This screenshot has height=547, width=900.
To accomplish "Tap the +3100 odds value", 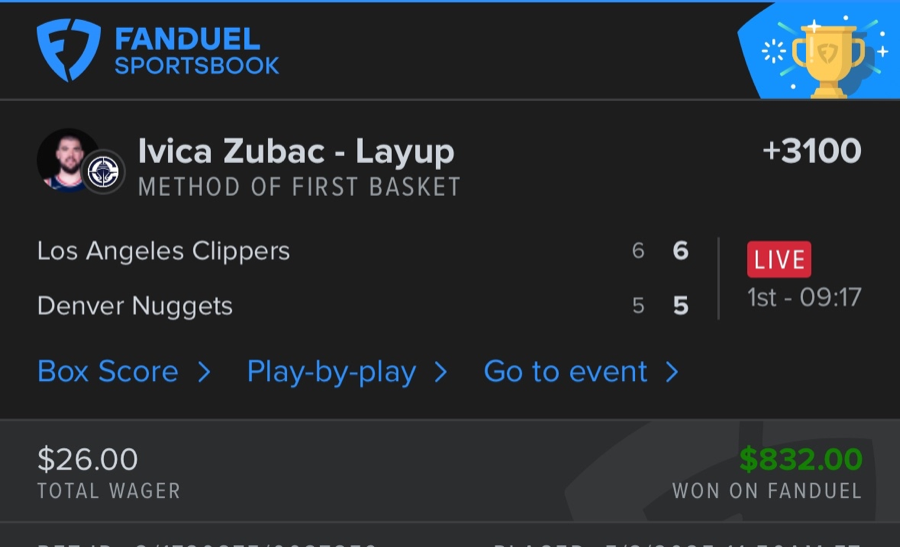I will (811, 151).
